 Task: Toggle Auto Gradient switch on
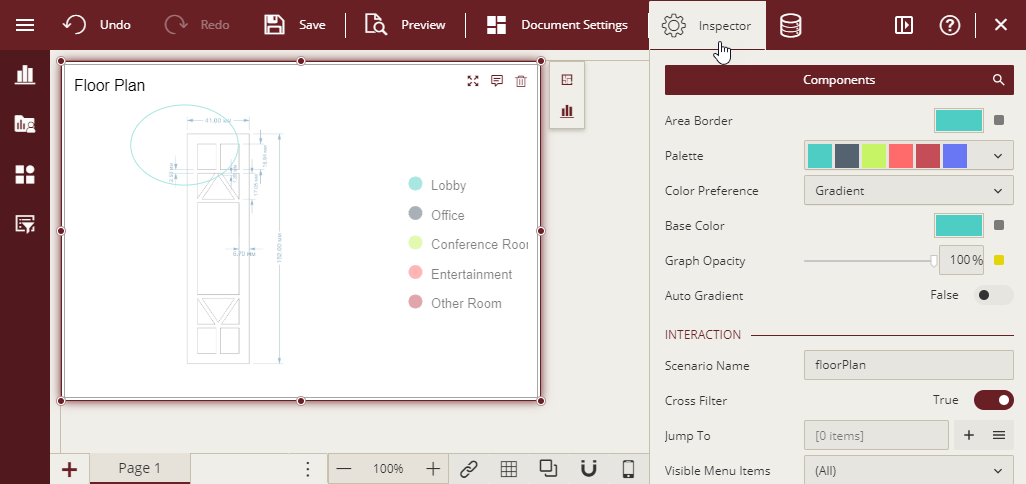(x=993, y=295)
